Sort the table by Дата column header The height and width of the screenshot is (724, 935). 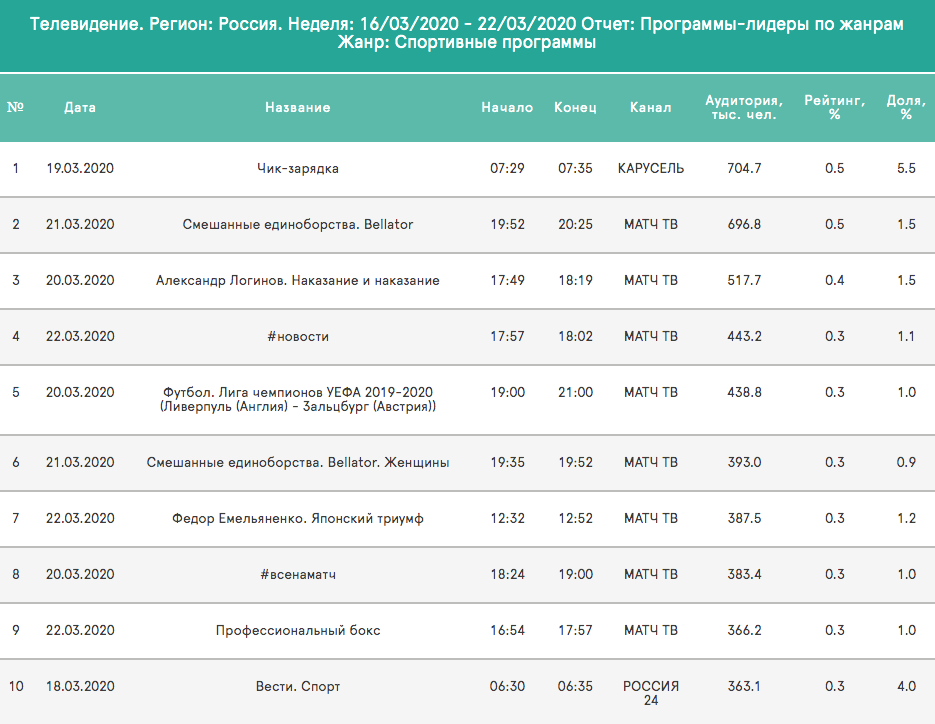click(x=81, y=107)
